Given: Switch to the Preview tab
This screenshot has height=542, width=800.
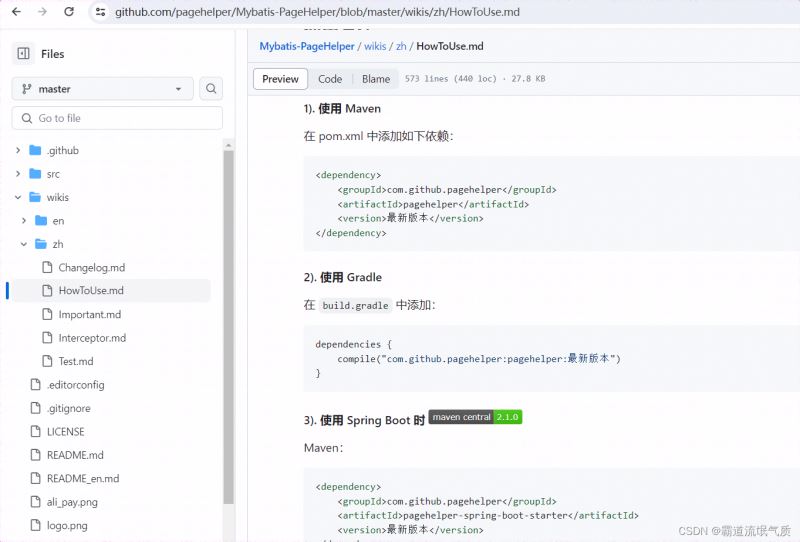Looking at the screenshot, I should [280, 79].
